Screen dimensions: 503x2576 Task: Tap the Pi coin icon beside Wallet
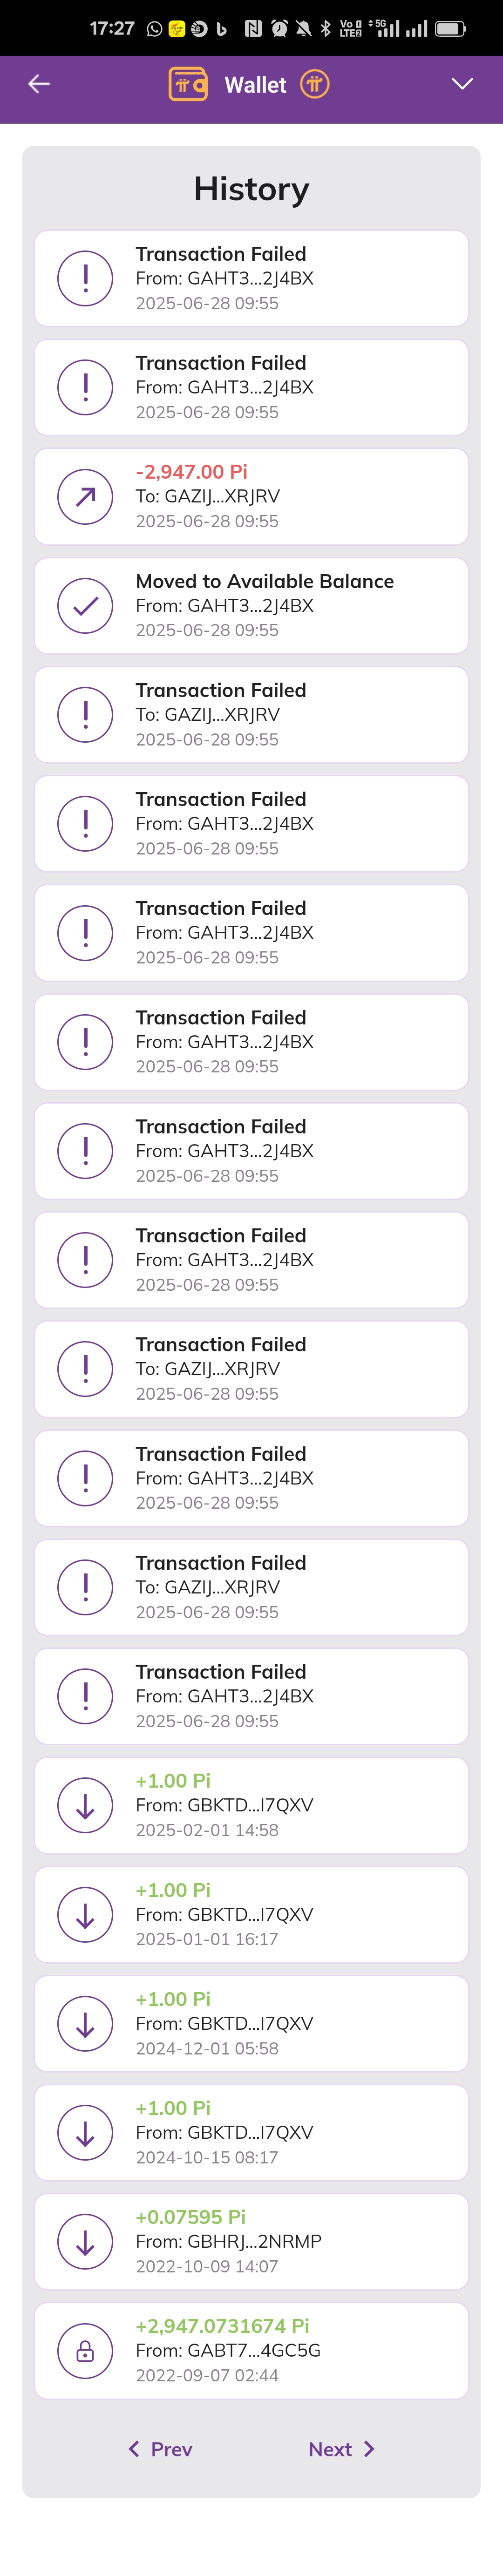[314, 84]
